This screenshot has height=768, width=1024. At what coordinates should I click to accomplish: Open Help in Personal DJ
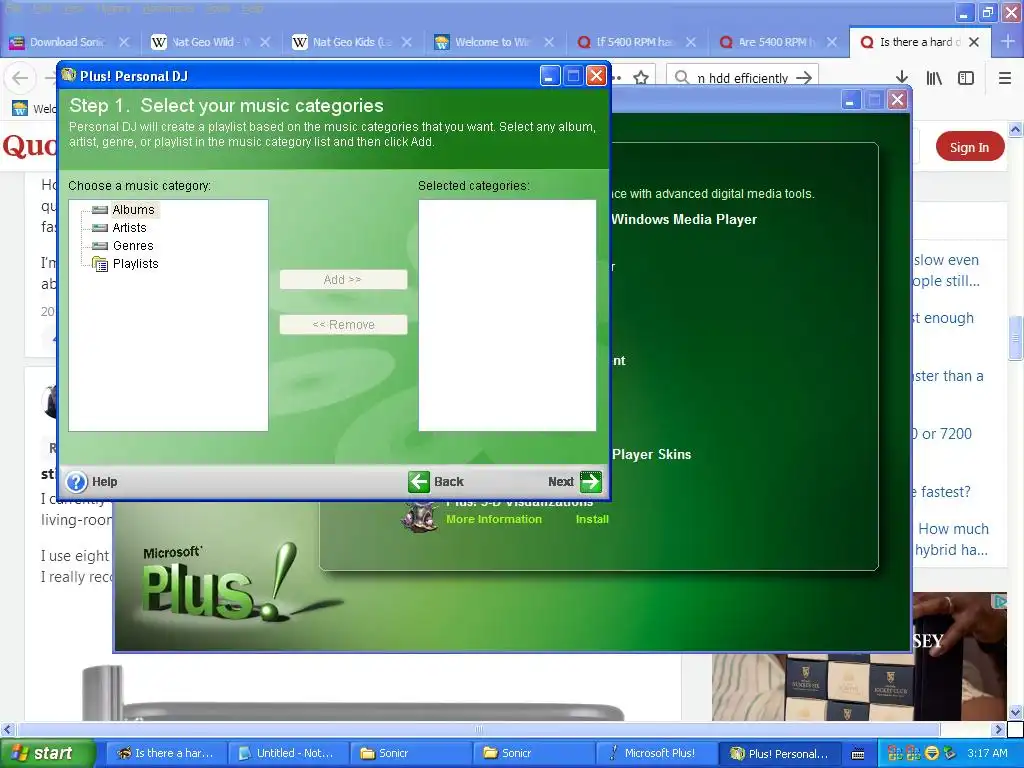point(92,482)
